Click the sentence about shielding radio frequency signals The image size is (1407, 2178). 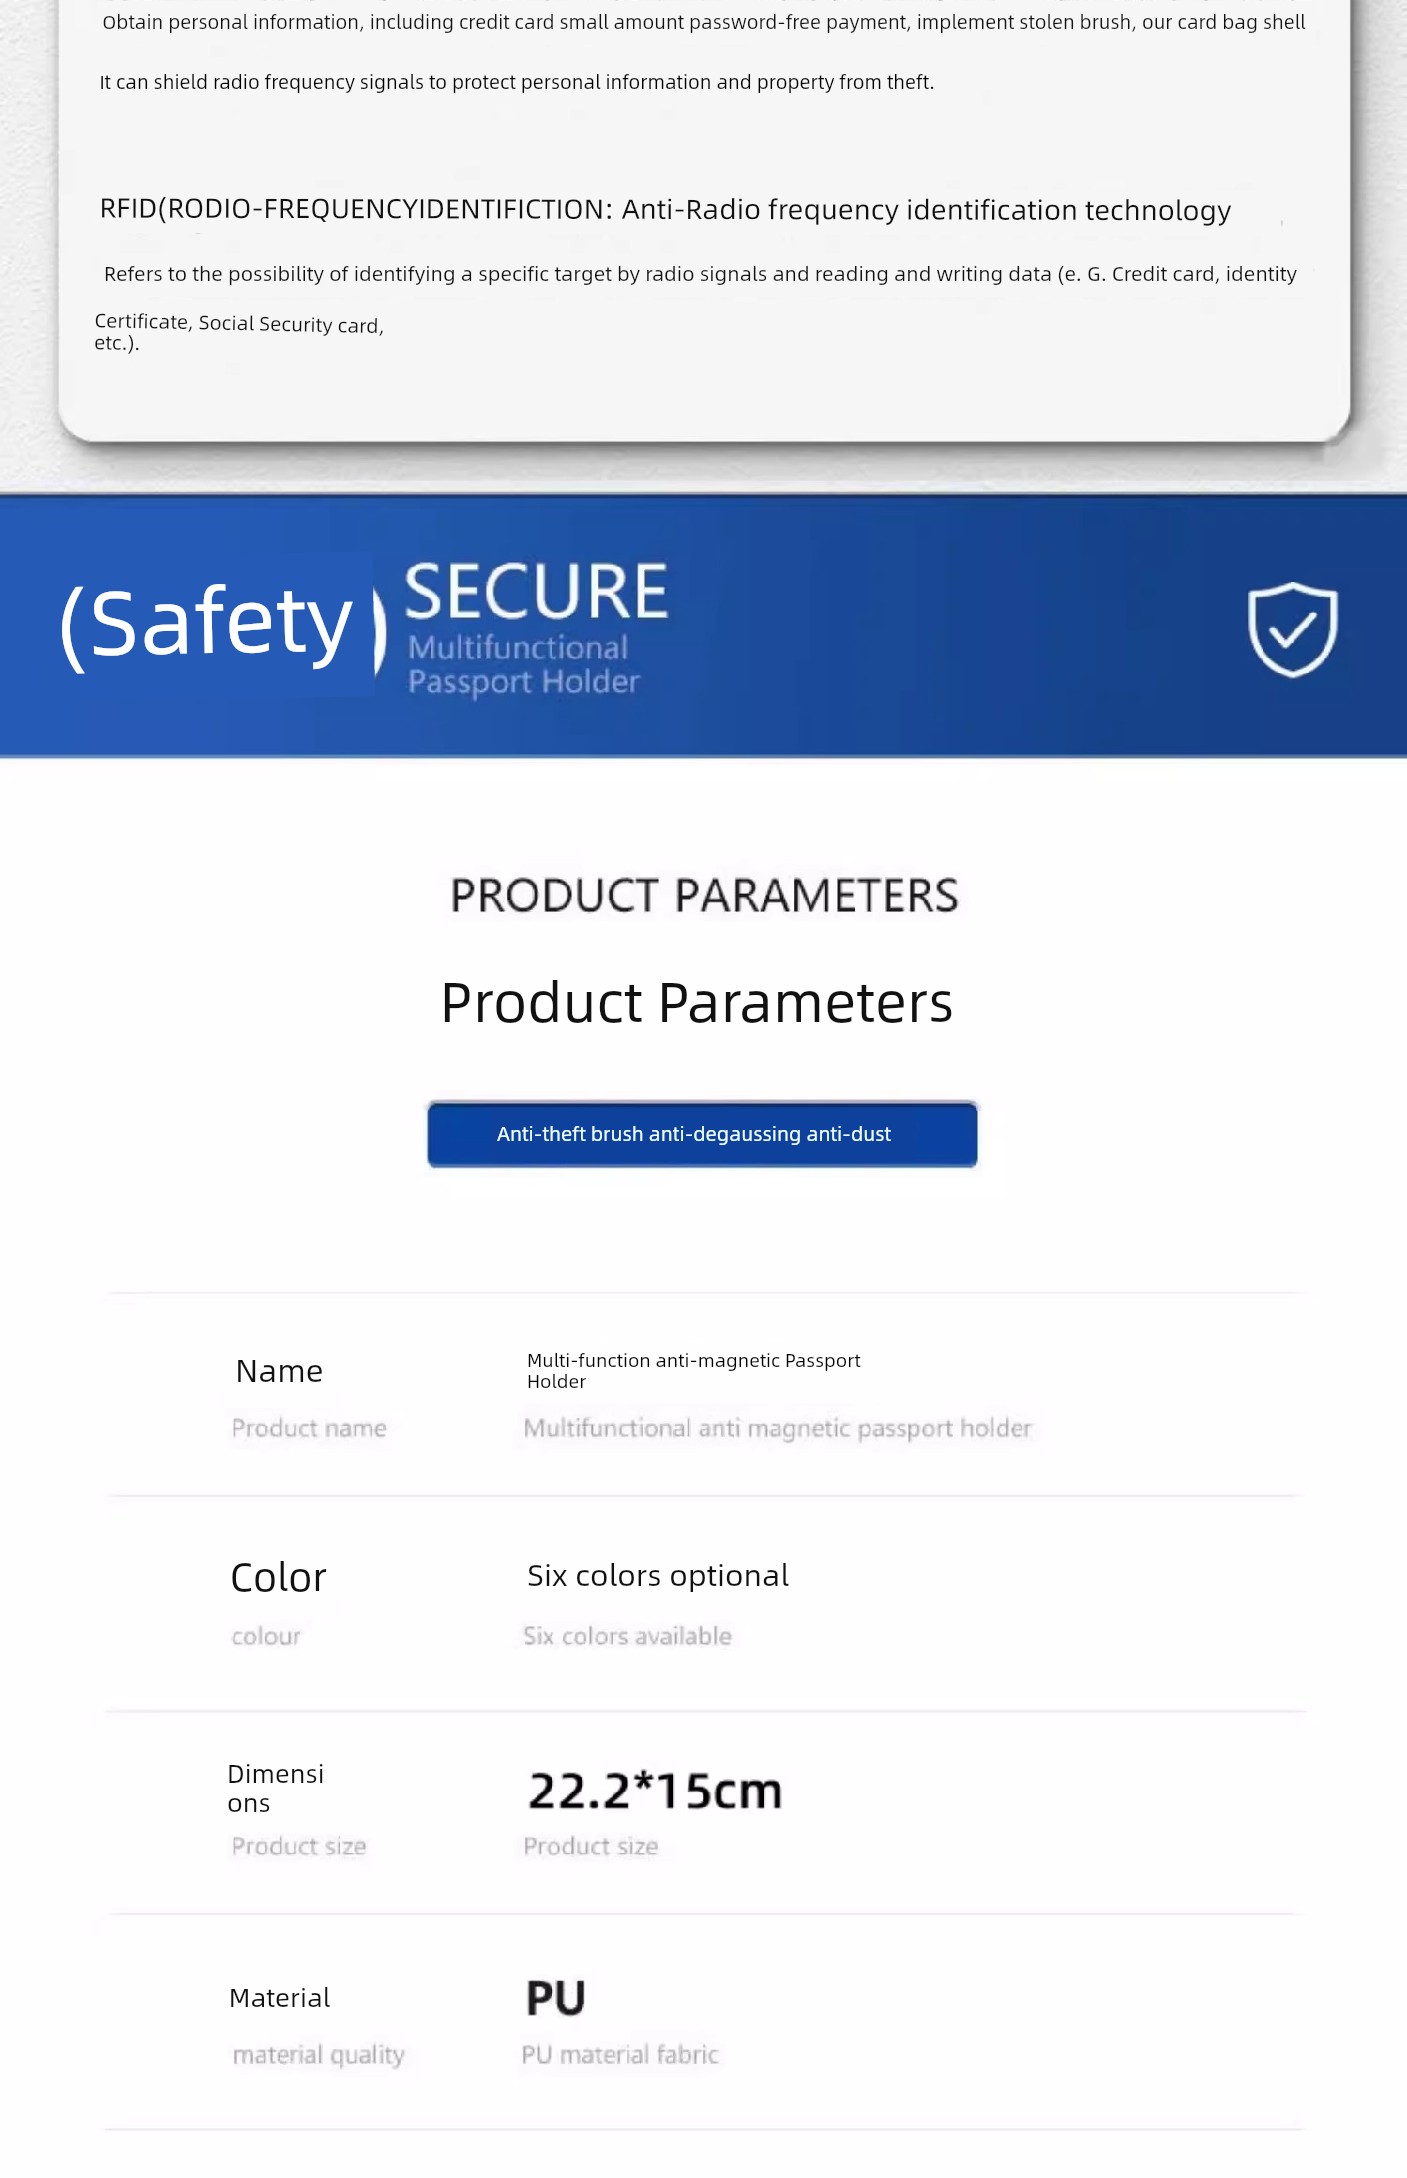click(x=516, y=82)
